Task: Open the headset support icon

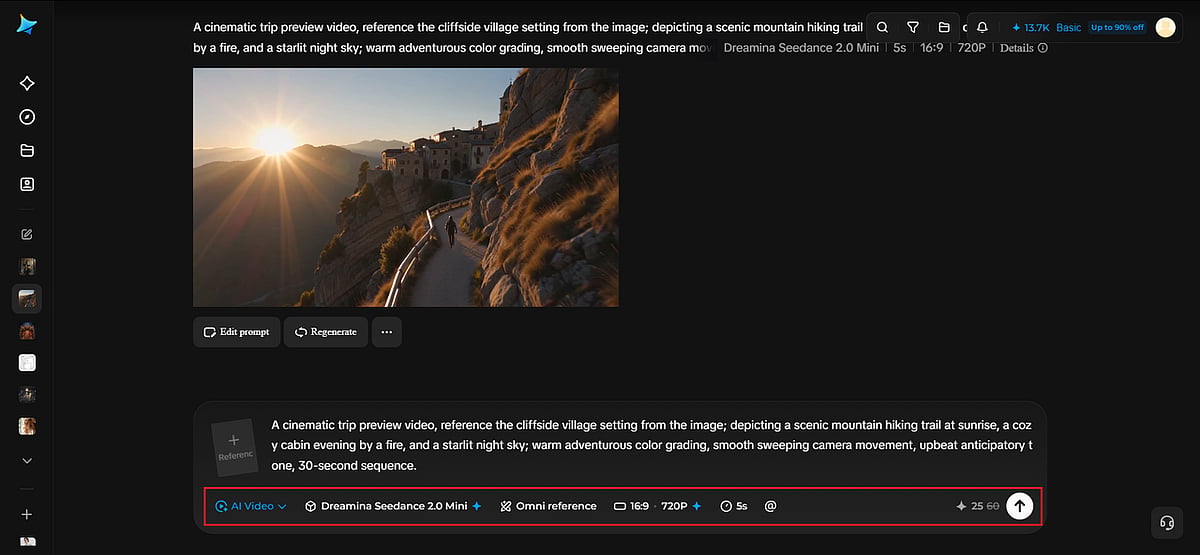Action: click(x=1166, y=522)
